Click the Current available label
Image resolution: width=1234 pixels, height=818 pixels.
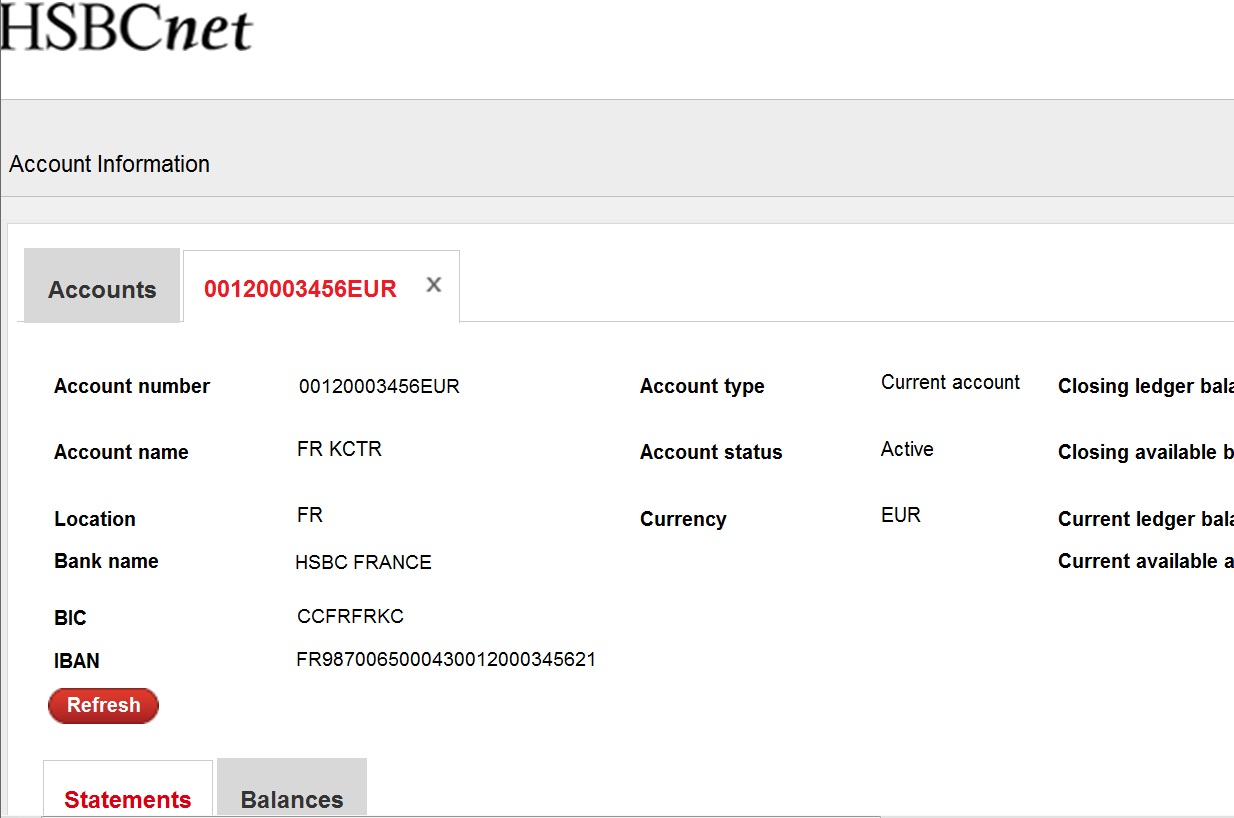tap(1146, 561)
